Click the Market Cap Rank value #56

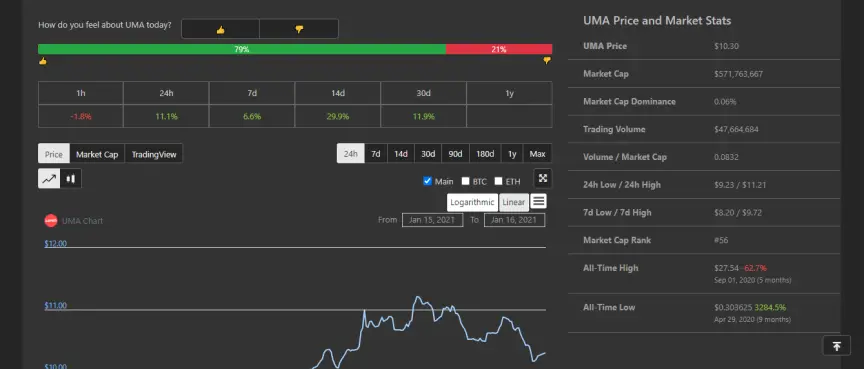point(721,240)
